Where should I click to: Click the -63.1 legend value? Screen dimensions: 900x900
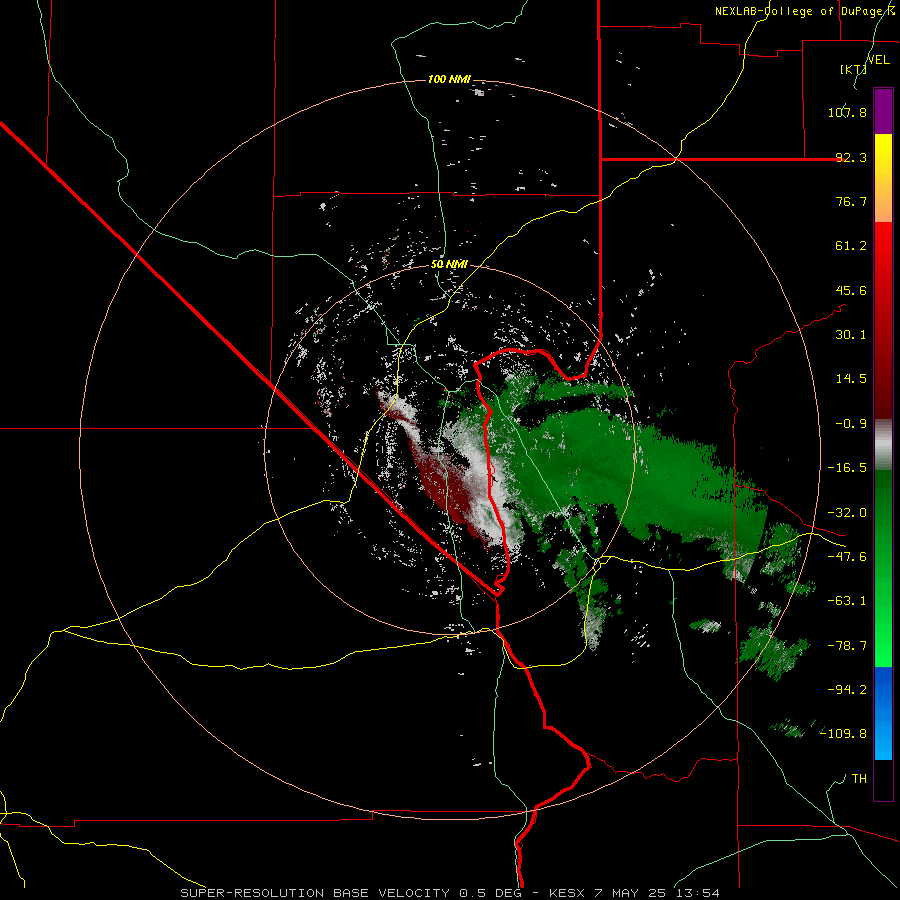847,601
